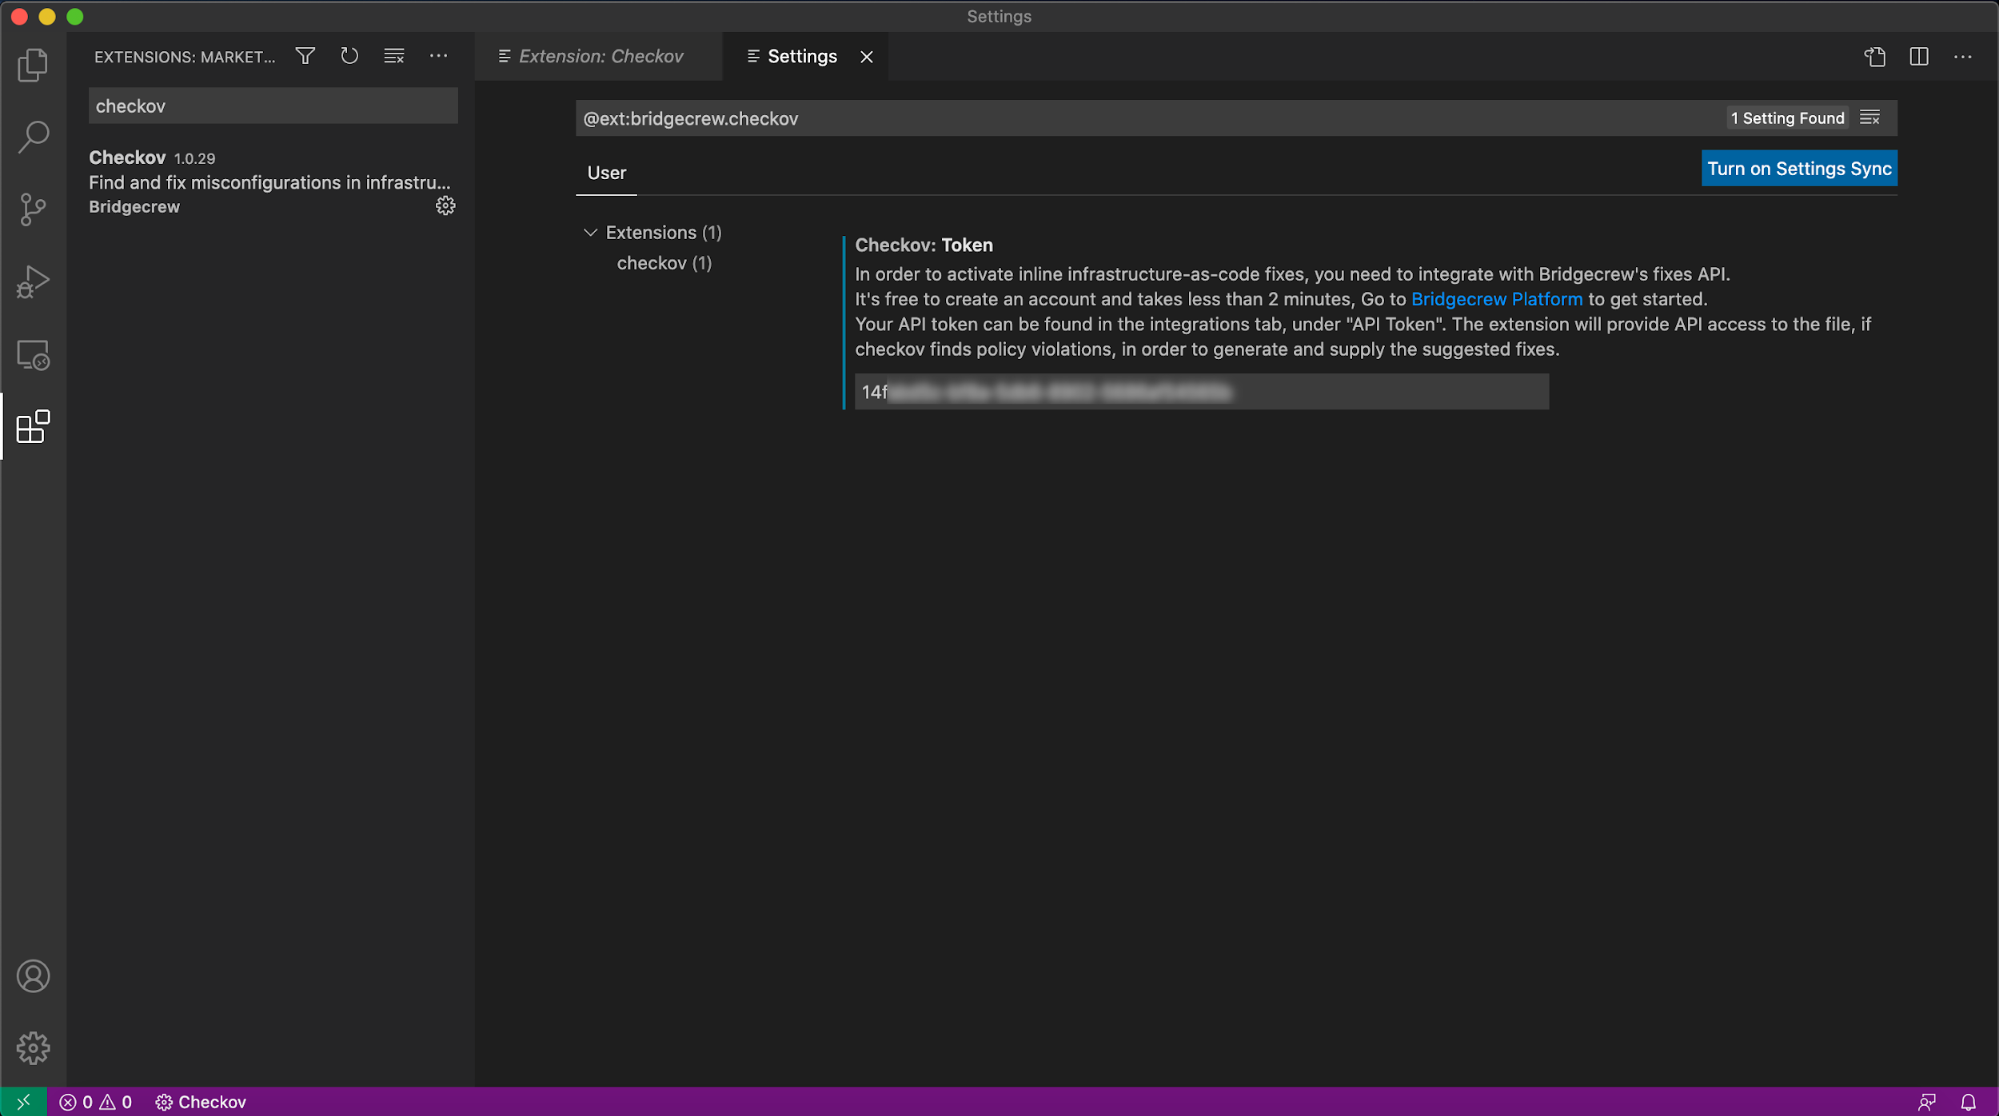Focus the settings search box
This screenshot has height=1117, width=1999.
click(x=1150, y=118)
